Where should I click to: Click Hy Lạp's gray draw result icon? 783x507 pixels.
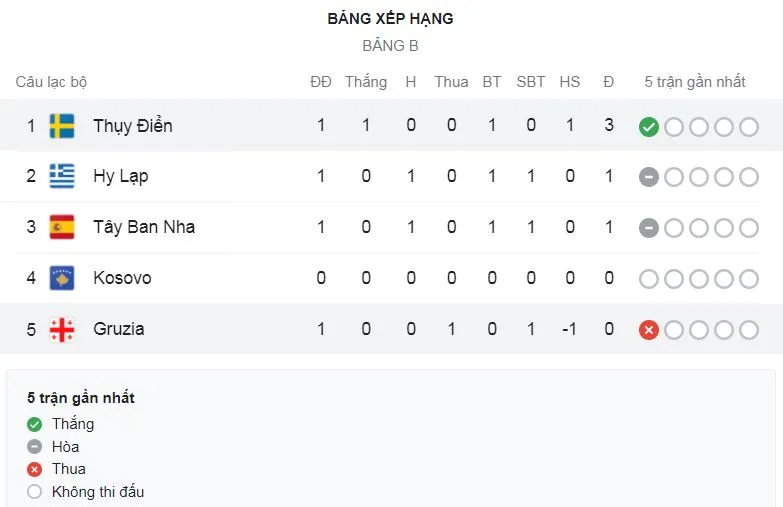click(x=649, y=177)
